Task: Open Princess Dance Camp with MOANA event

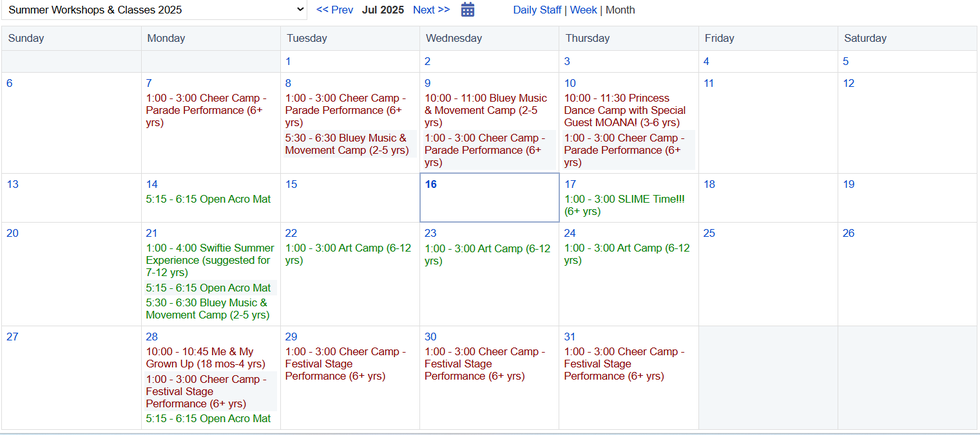Action: (x=626, y=111)
